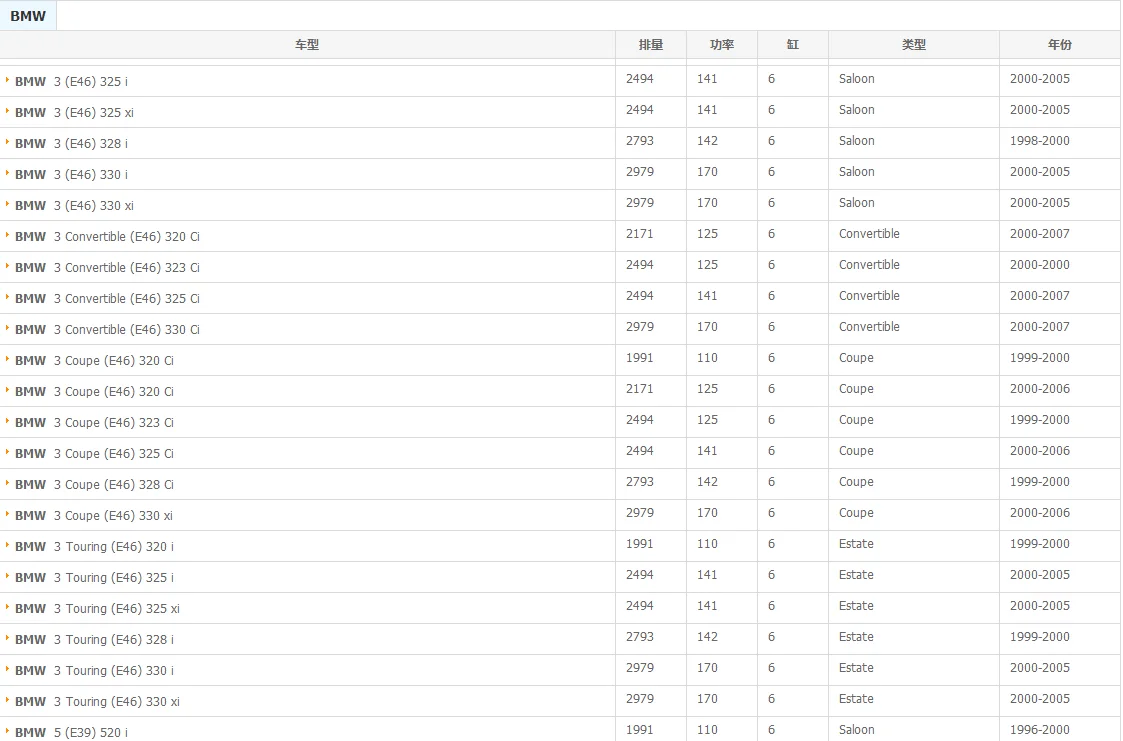Open BMW 3 (E46) 325 xi model link
1123x741 pixels.
74,112
